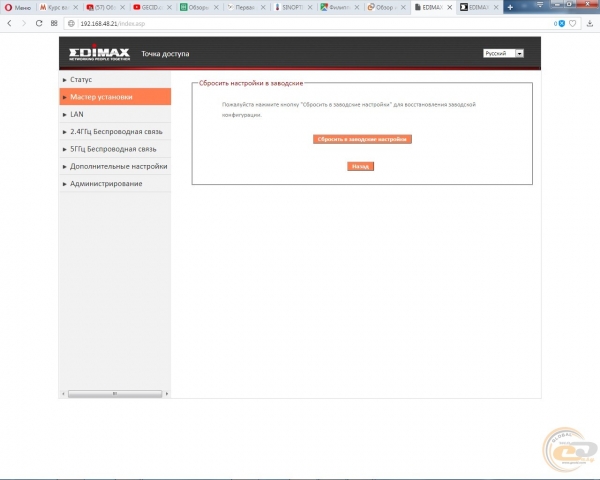Viewport: 600px width, 480px height.
Task: Expand Администрирование section
Action: pyautogui.click(x=115, y=184)
